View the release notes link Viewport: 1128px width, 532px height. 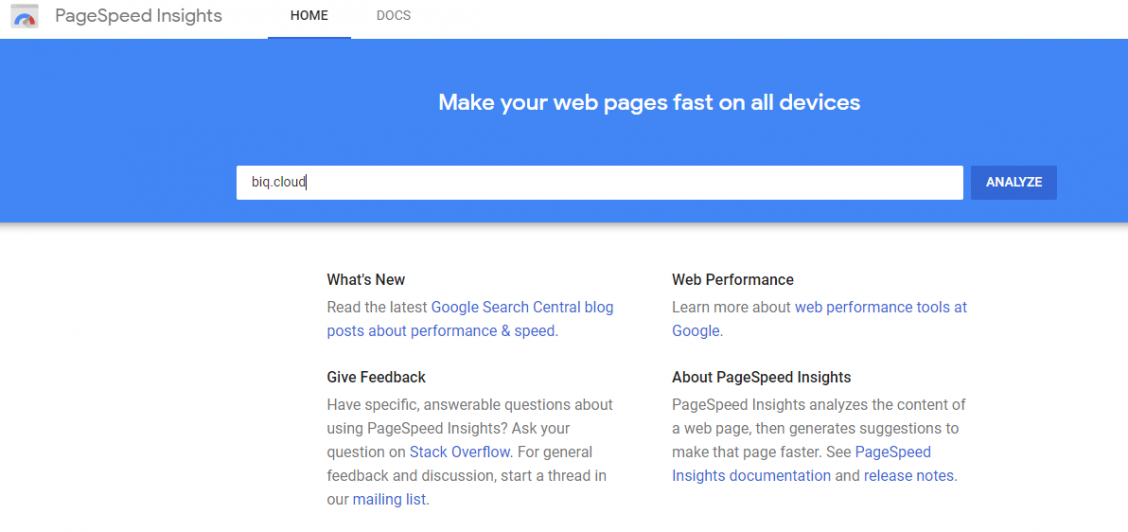pyautogui.click(x=909, y=476)
